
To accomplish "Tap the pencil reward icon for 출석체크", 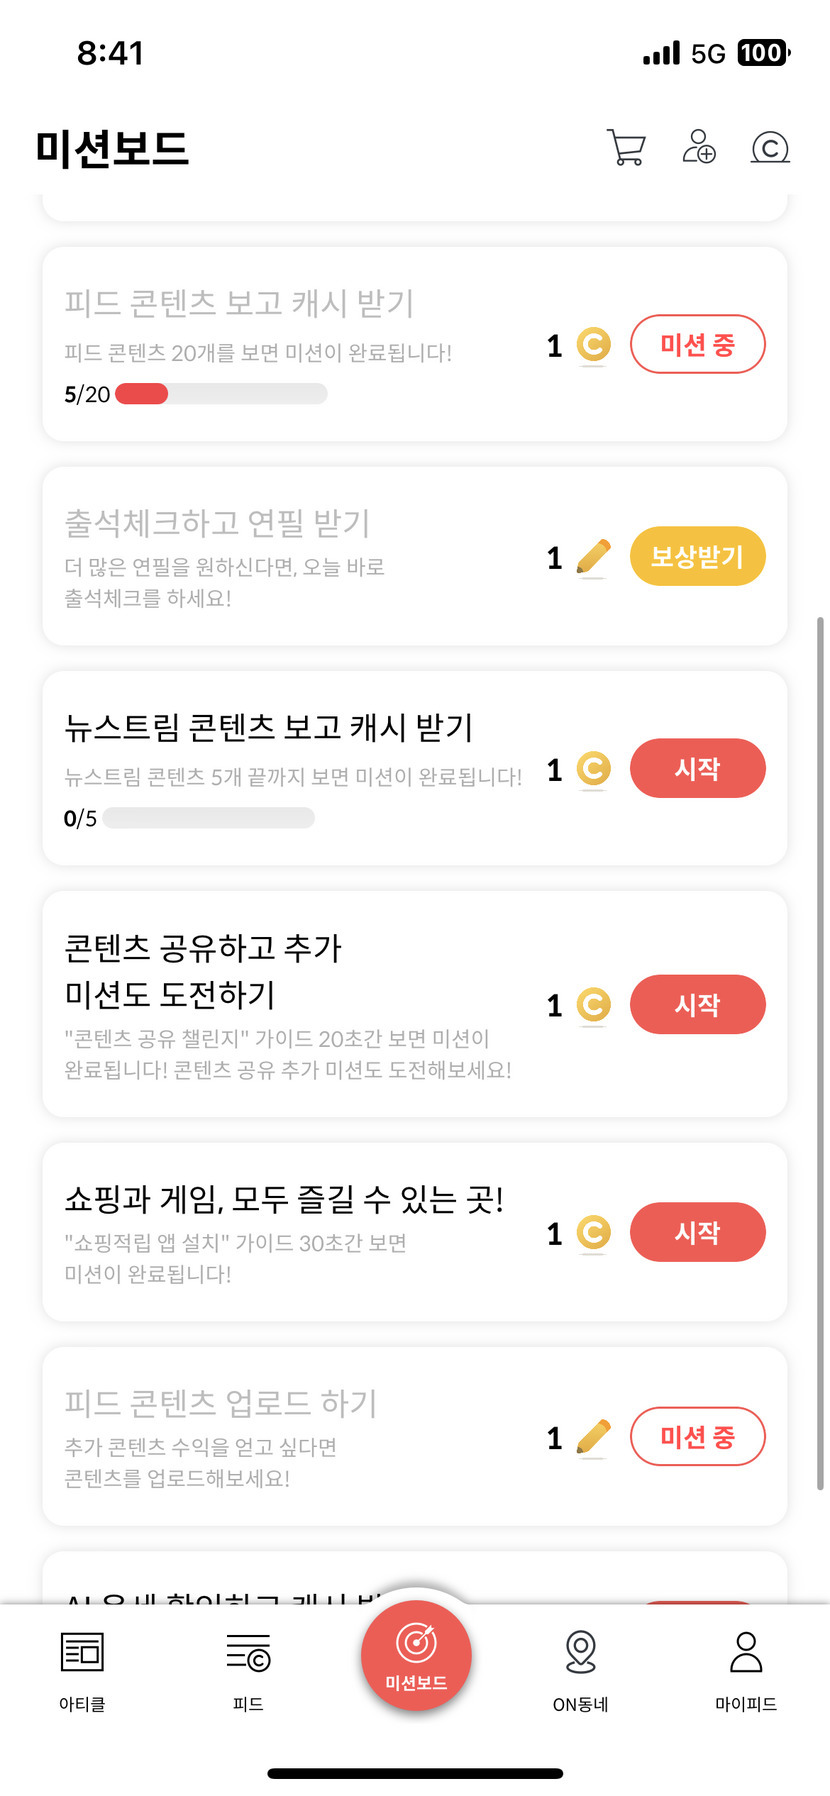I will coord(594,557).
